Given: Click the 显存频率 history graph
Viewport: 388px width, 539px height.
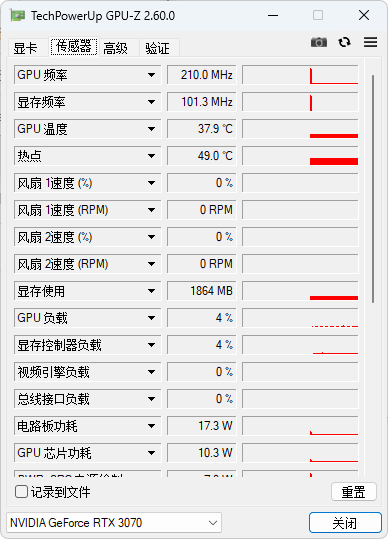Looking at the screenshot, I should coord(300,102).
